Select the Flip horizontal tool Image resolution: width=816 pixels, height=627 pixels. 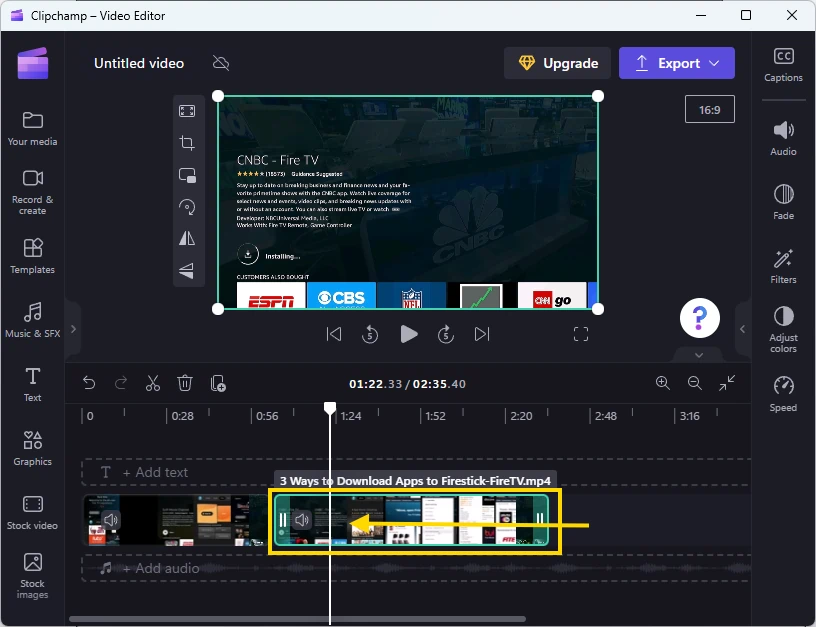(x=187, y=238)
